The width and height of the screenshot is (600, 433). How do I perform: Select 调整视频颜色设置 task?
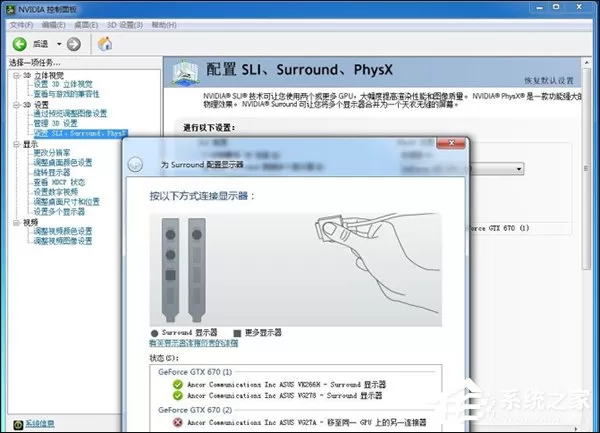[x=63, y=231]
